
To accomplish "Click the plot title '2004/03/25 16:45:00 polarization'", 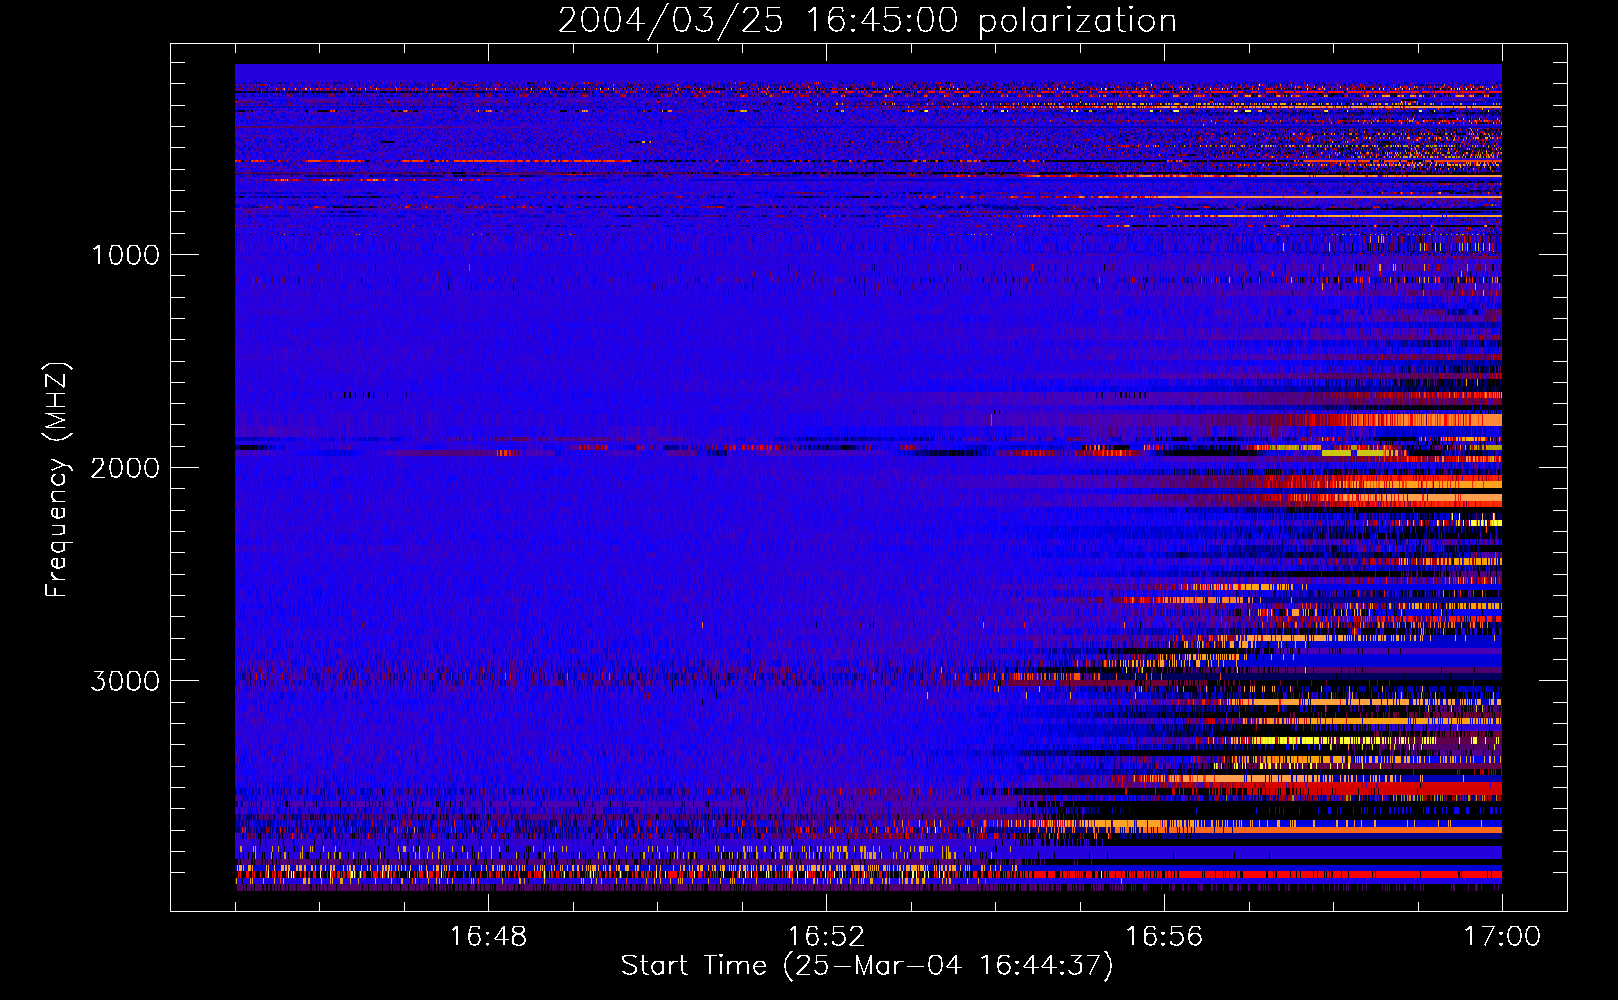I will (x=867, y=21).
